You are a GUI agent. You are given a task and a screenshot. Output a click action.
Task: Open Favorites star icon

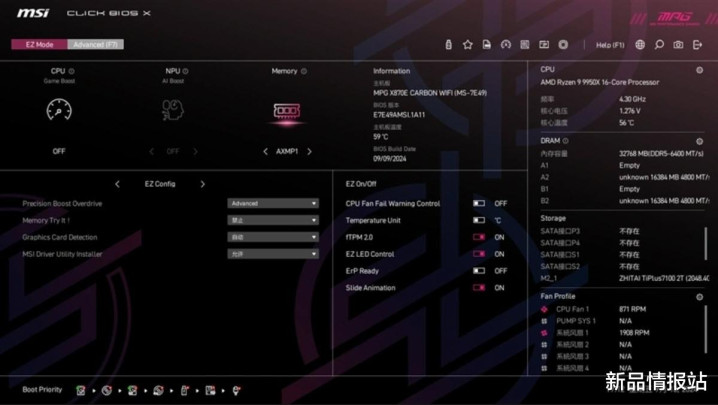pos(468,44)
